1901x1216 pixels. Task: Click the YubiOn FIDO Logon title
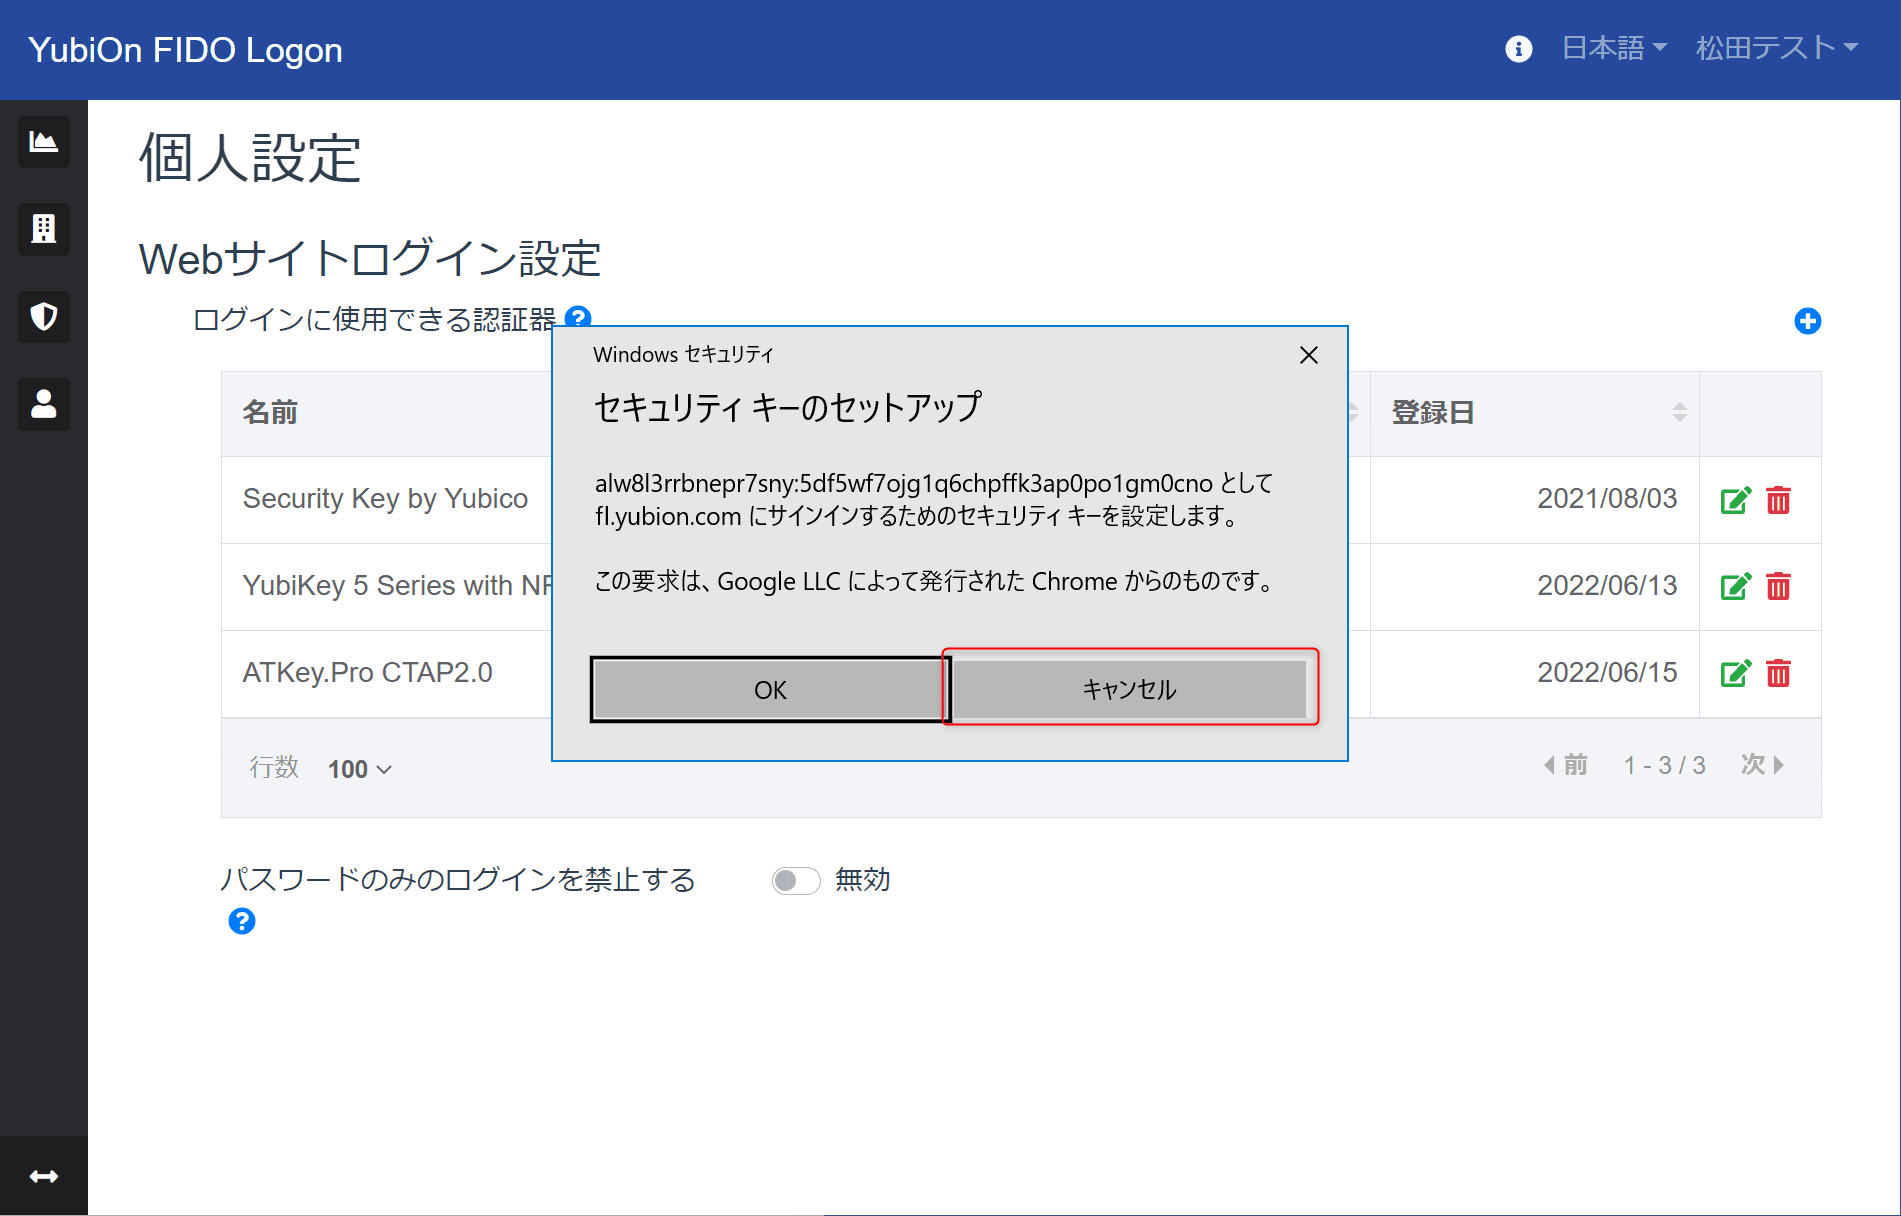(185, 50)
